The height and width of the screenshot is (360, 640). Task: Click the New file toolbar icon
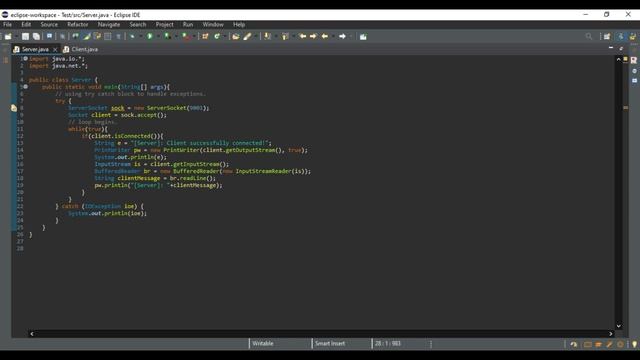(8, 37)
